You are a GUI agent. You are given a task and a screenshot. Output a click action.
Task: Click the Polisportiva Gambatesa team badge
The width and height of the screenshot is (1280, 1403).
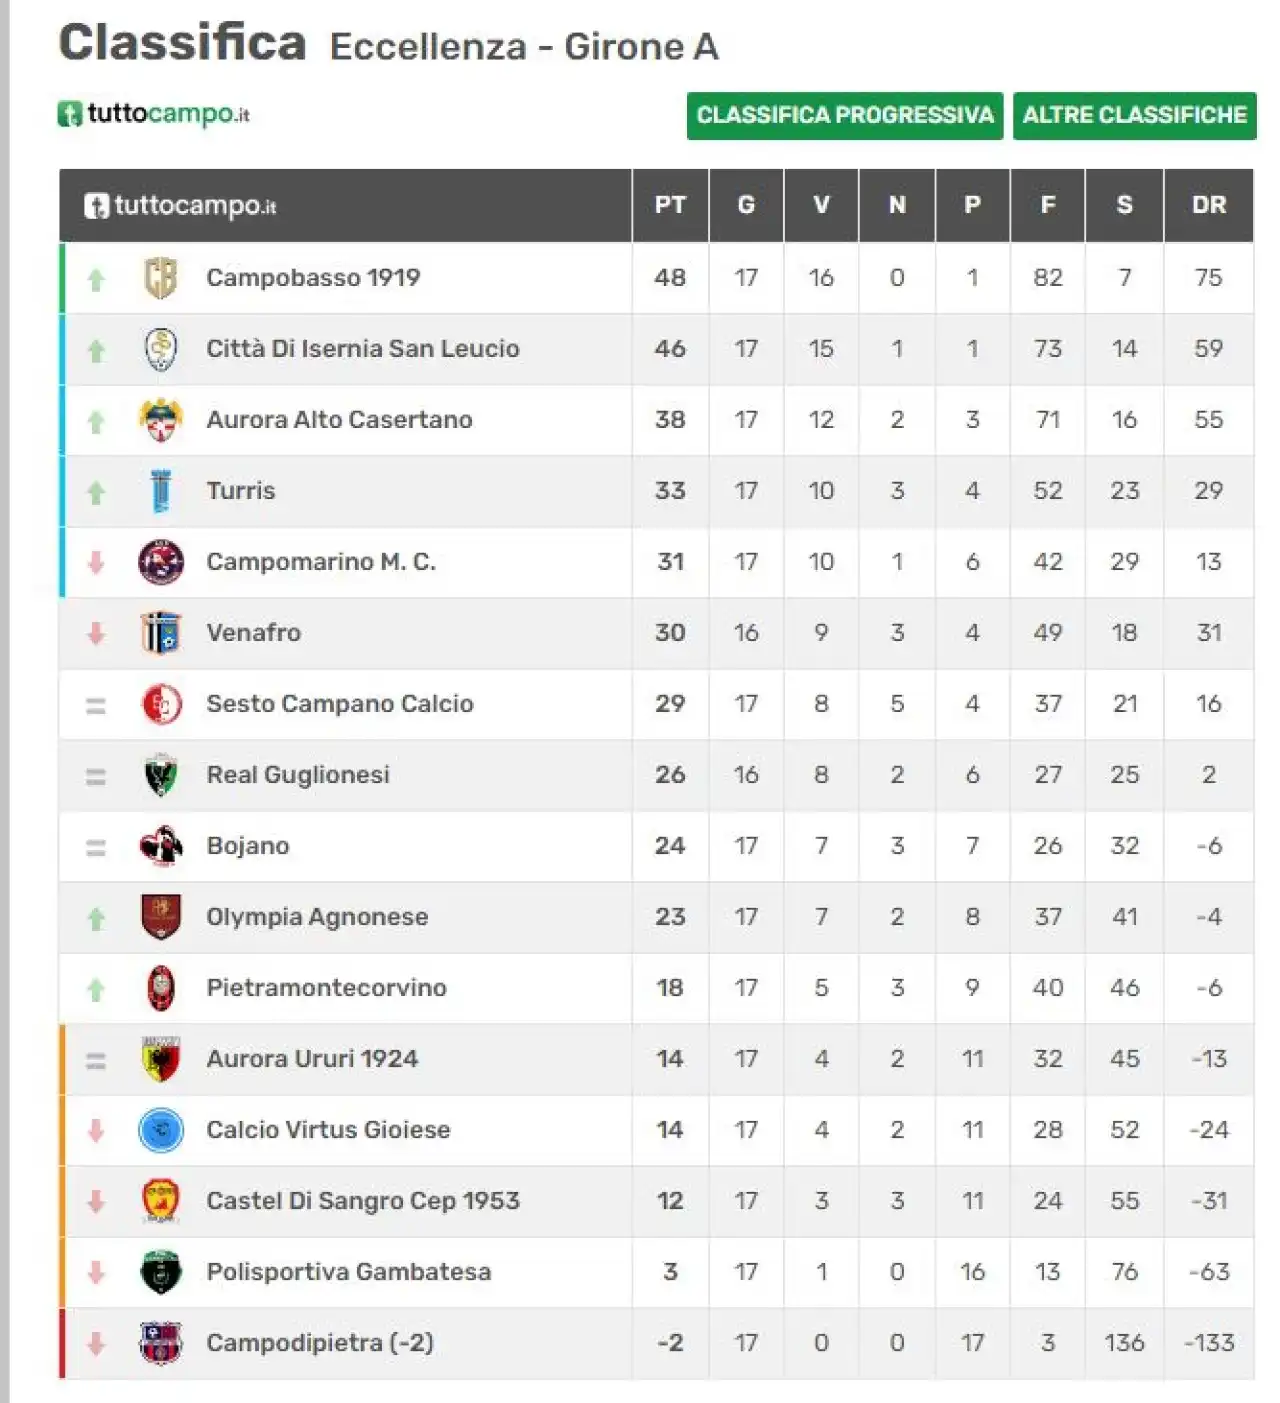coord(161,1272)
